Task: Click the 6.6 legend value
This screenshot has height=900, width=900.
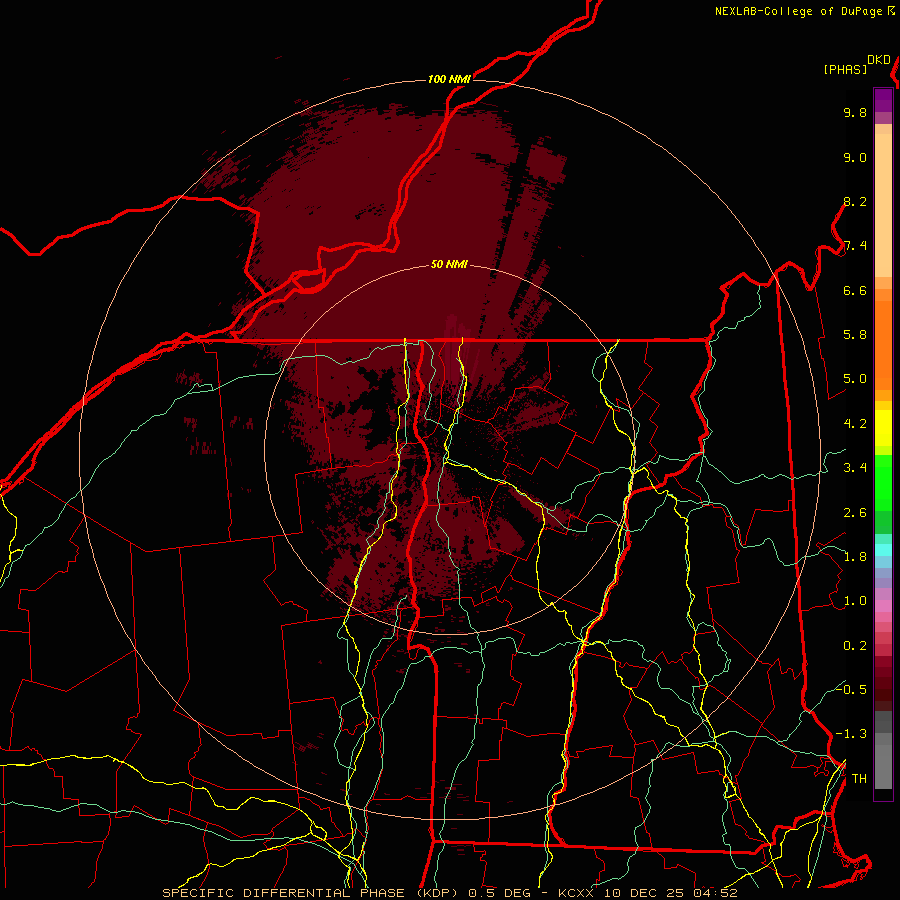Action: (x=855, y=290)
